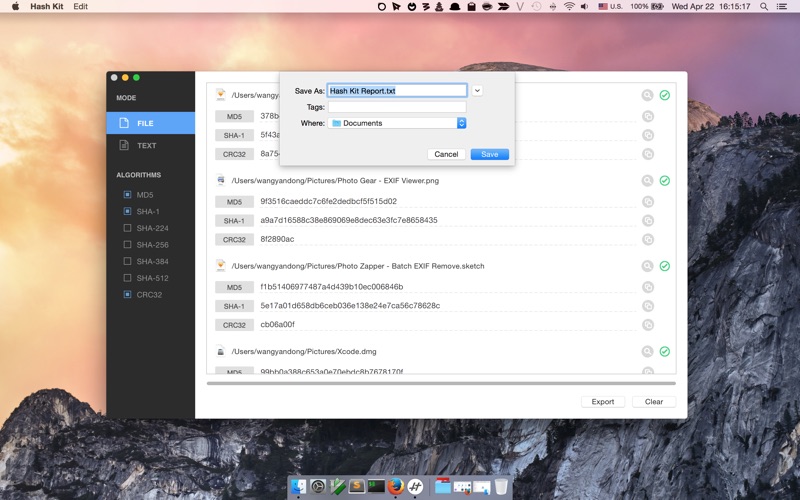Screen dimensions: 800x500
Task: Copy the MD5 hash starting 378b
Action: (x=648, y=116)
